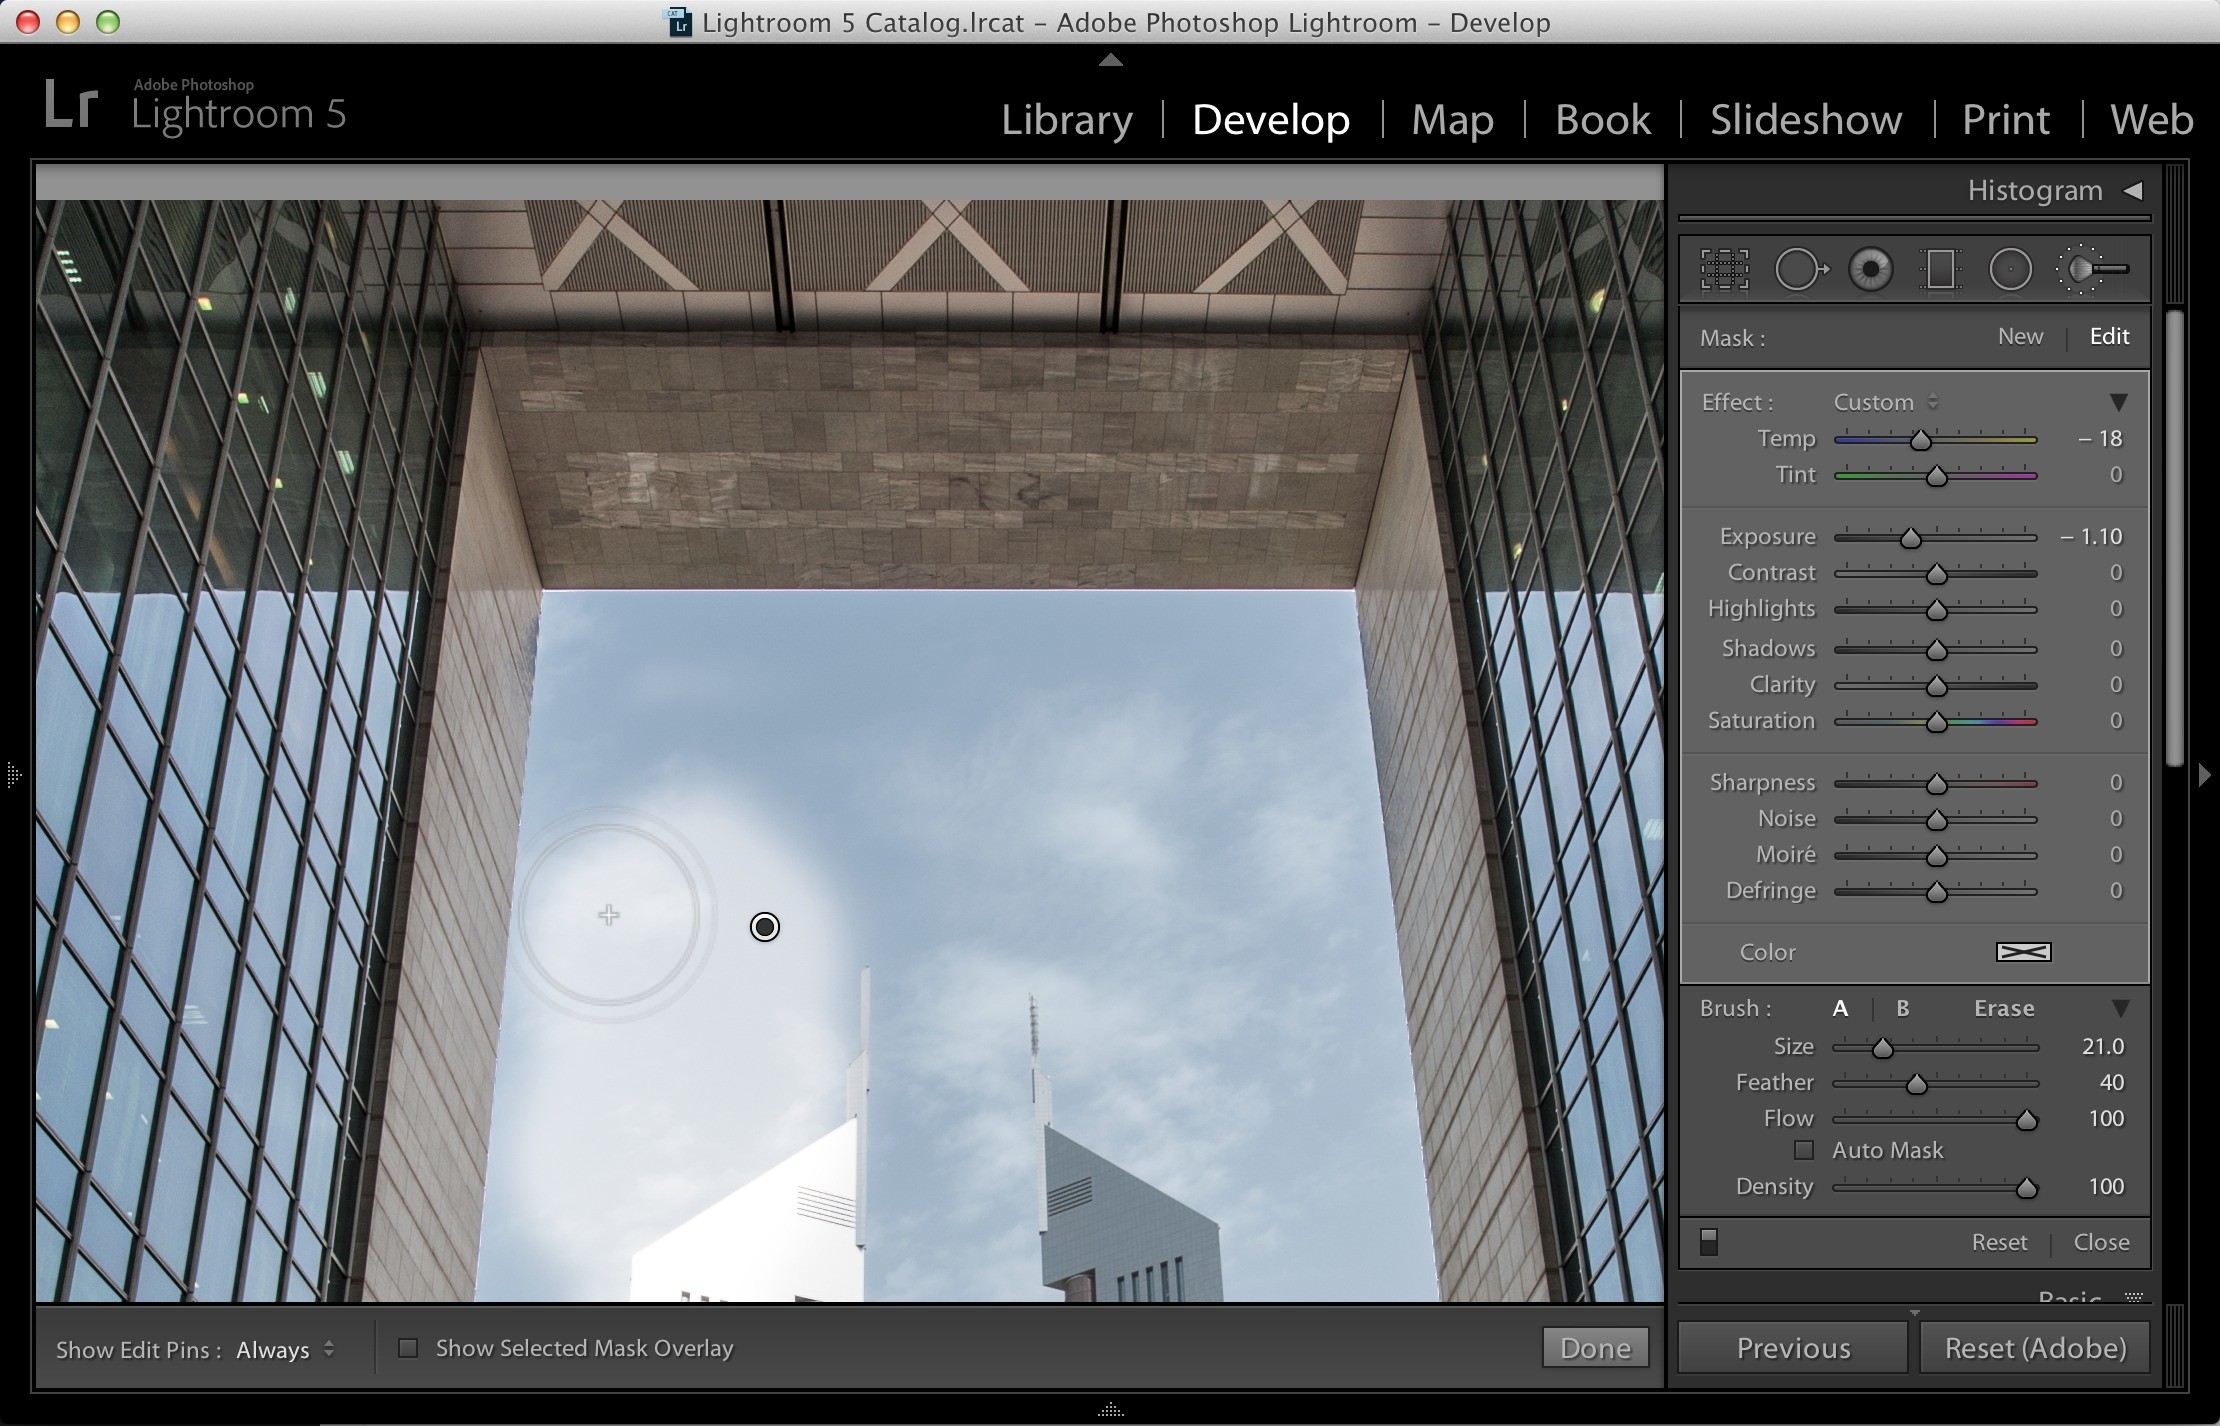
Task: Click the Density slider handle
Action: pyautogui.click(x=2026, y=1188)
